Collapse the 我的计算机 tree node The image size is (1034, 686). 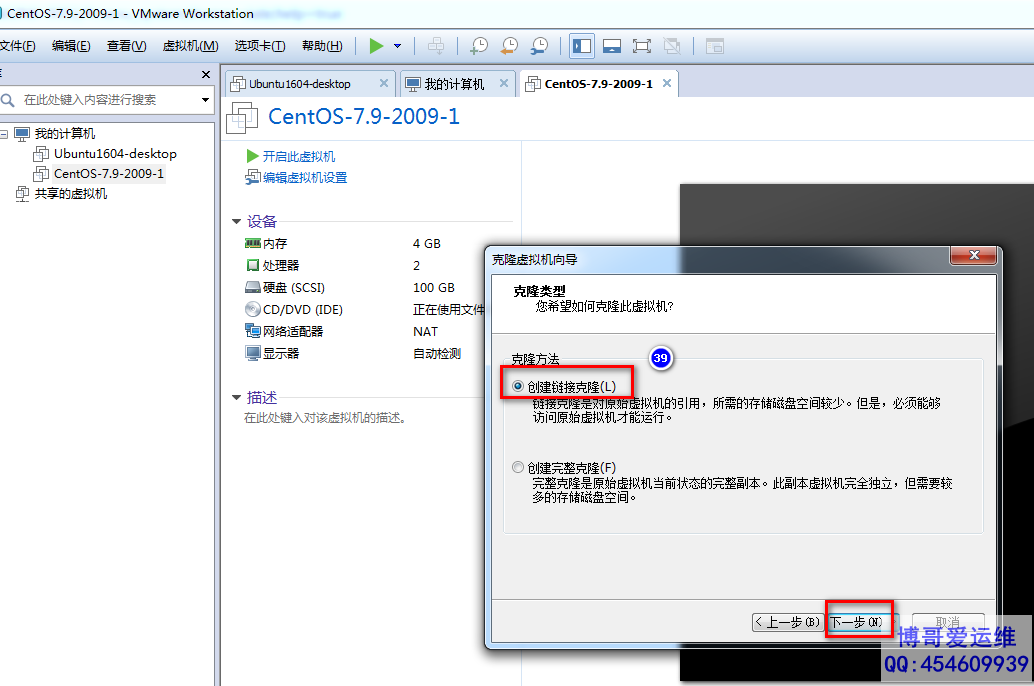point(5,134)
